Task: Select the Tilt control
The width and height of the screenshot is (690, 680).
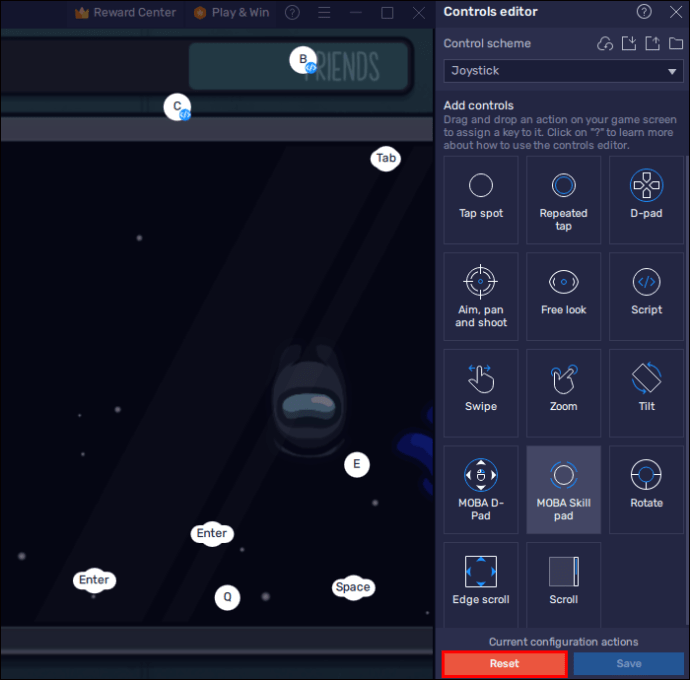Action: coord(646,393)
